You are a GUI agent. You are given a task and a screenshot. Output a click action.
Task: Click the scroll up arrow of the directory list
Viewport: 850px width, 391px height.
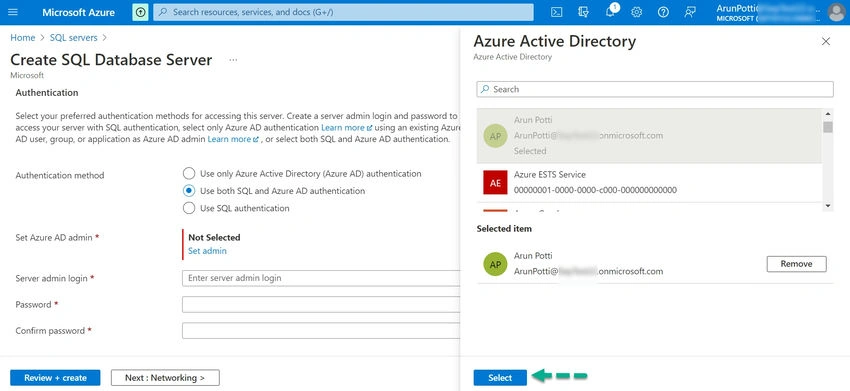coord(827,114)
